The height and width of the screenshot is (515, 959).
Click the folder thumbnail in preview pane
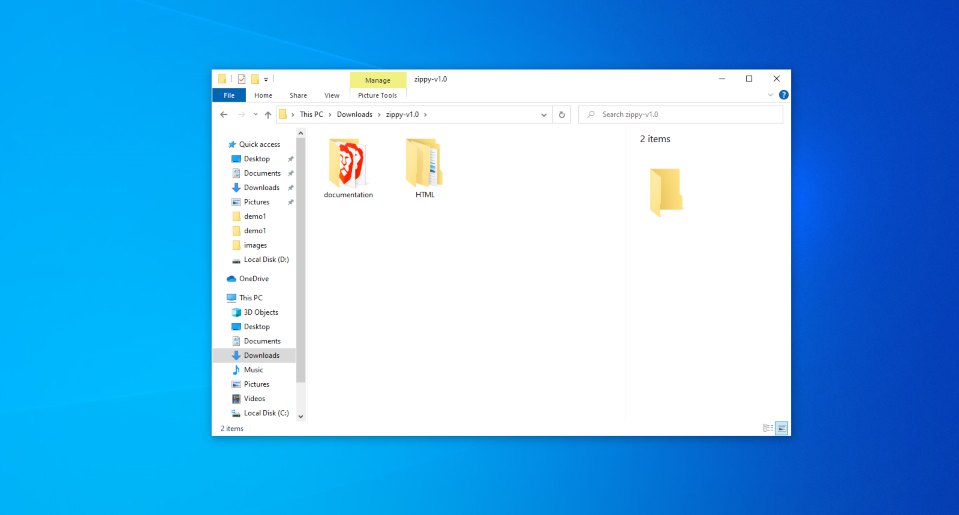665,191
